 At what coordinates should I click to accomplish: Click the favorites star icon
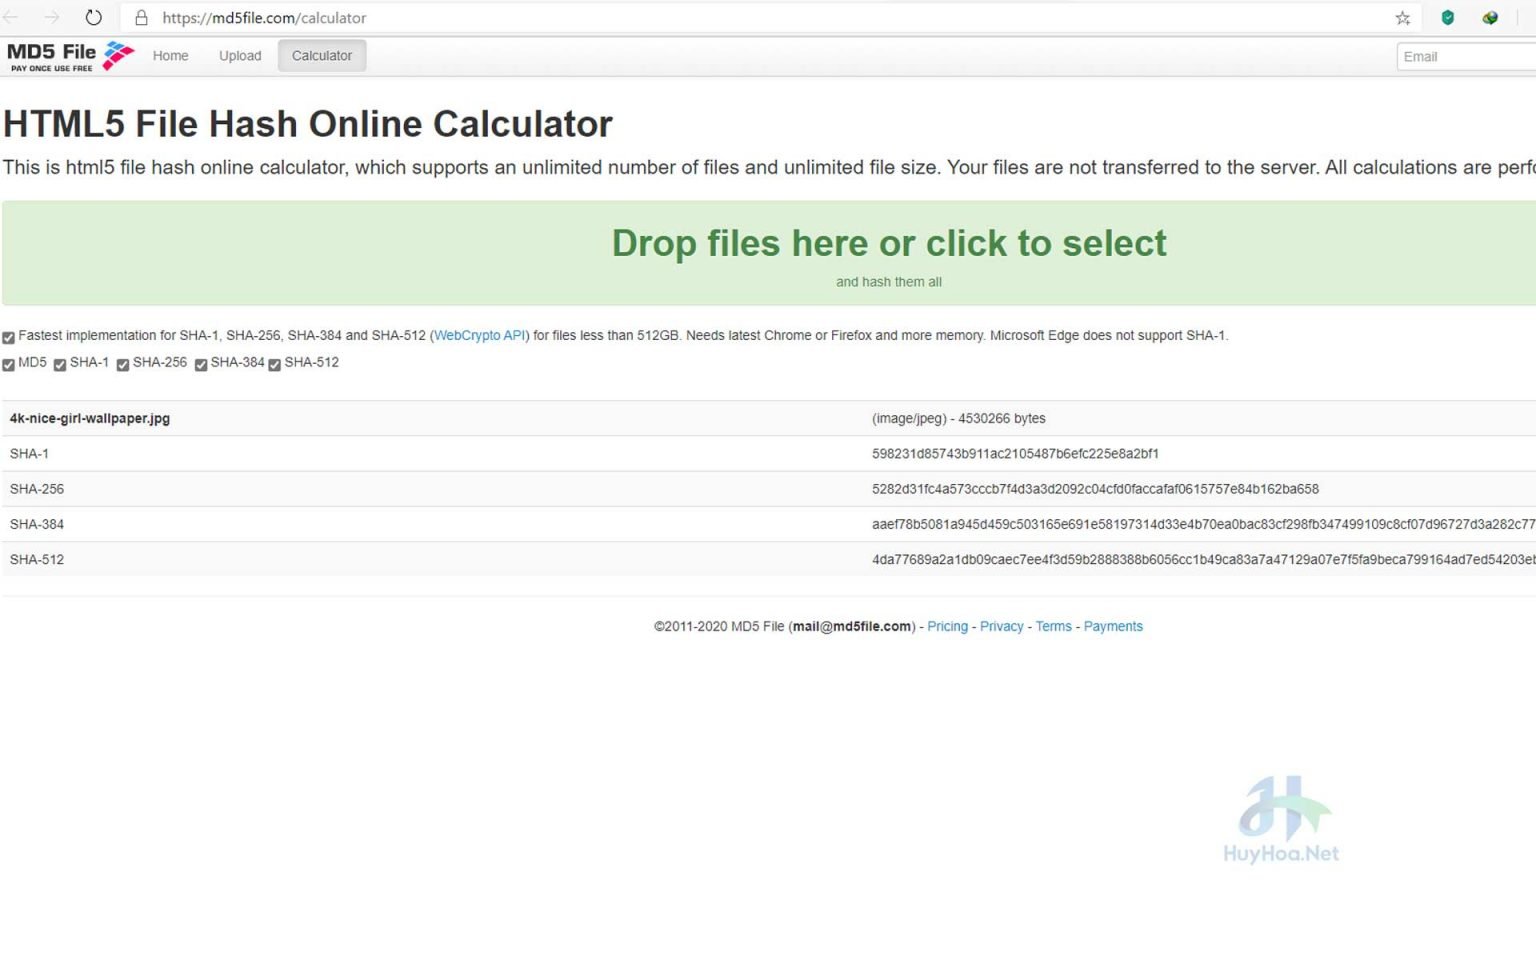[x=1402, y=18]
